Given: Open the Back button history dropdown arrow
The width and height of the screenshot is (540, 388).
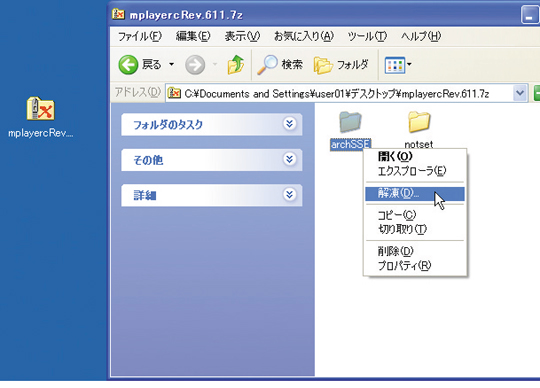Looking at the screenshot, I should tap(171, 64).
